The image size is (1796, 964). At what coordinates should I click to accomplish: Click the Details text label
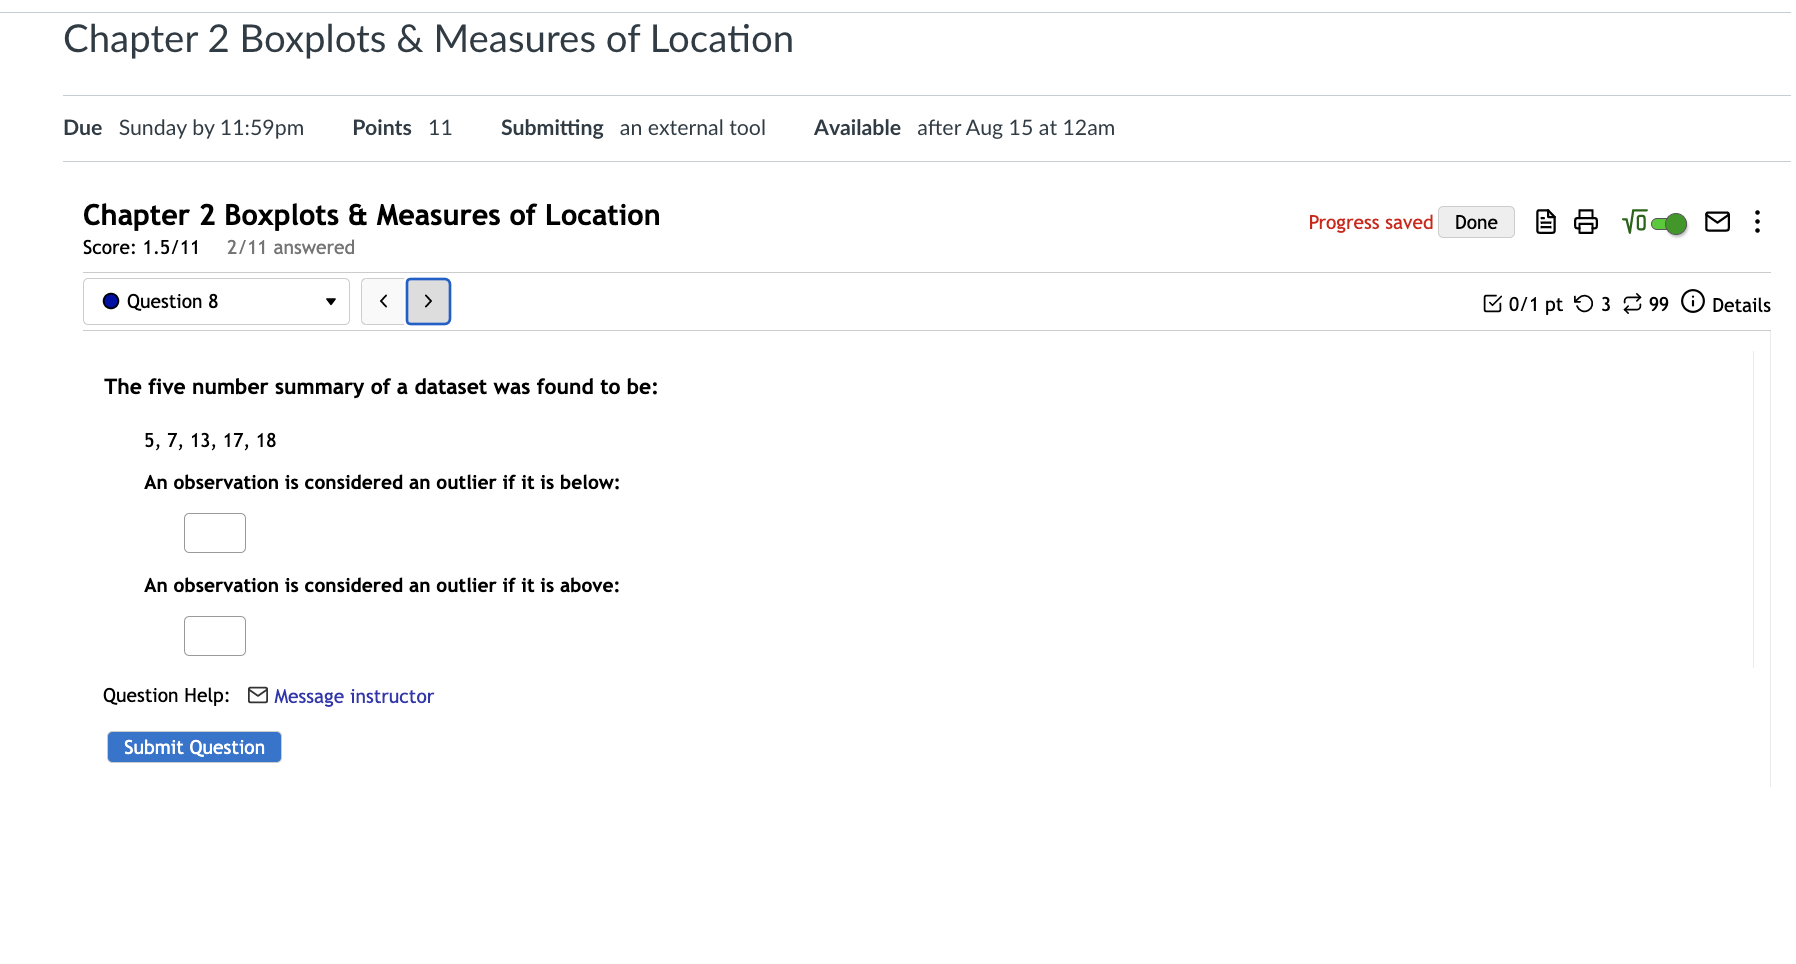[1741, 305]
